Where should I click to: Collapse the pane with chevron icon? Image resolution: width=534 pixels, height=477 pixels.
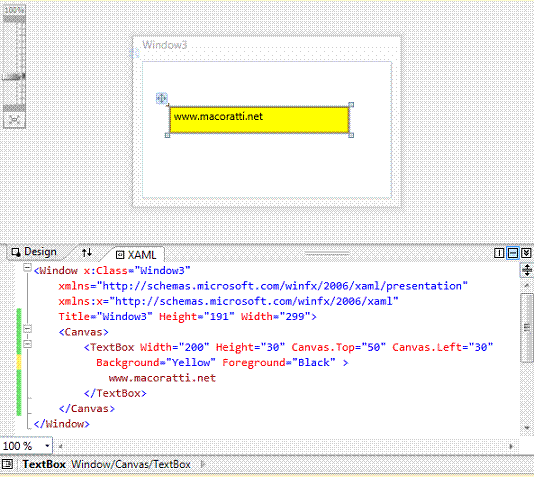pyautogui.click(x=526, y=253)
